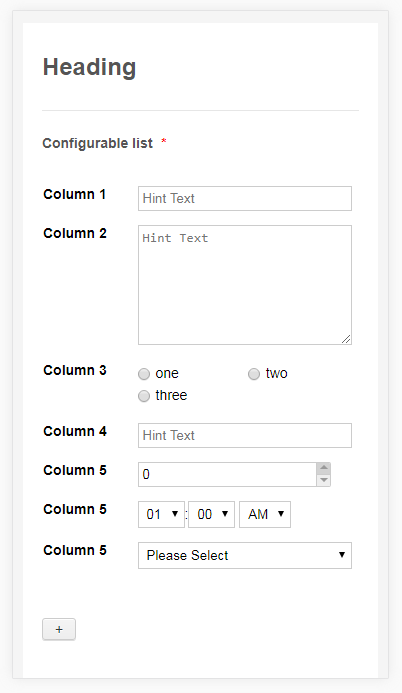402x693 pixels.
Task: Click the "Column 3" label
Action: [x=75, y=370]
